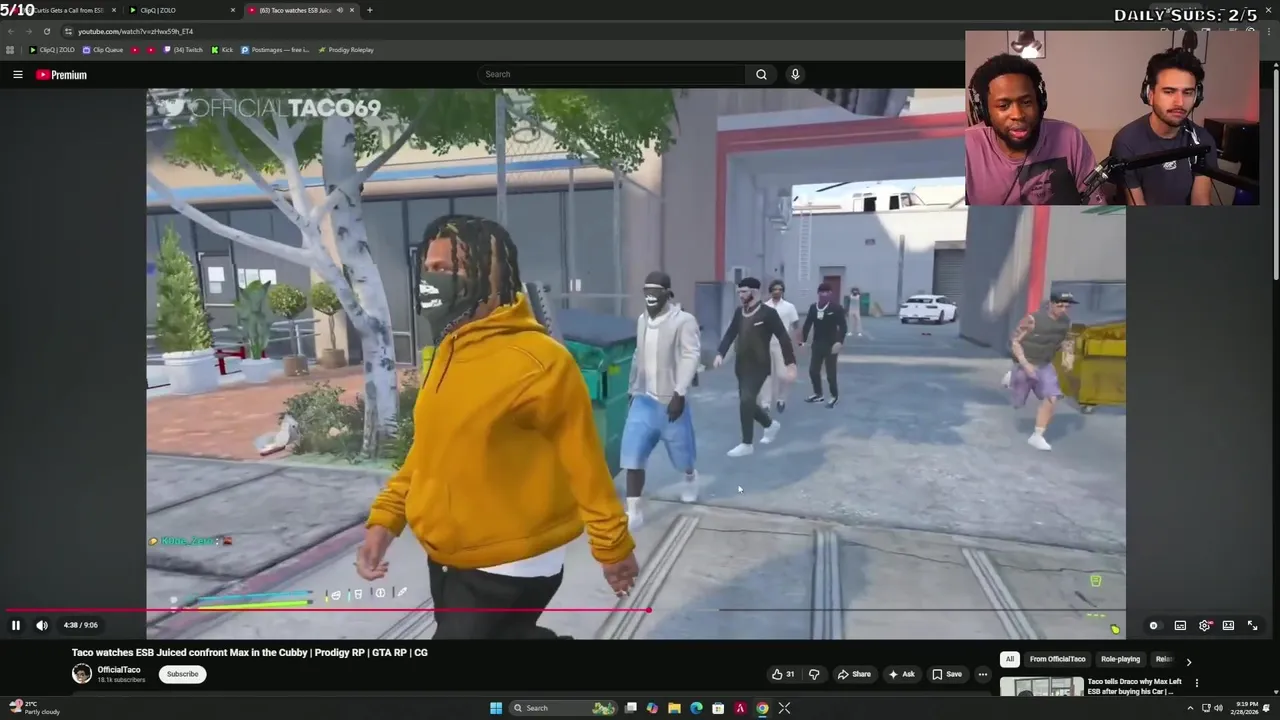The image size is (1280, 720).
Task: Subscribe to OfficialTaco channel
Action: (x=182, y=674)
